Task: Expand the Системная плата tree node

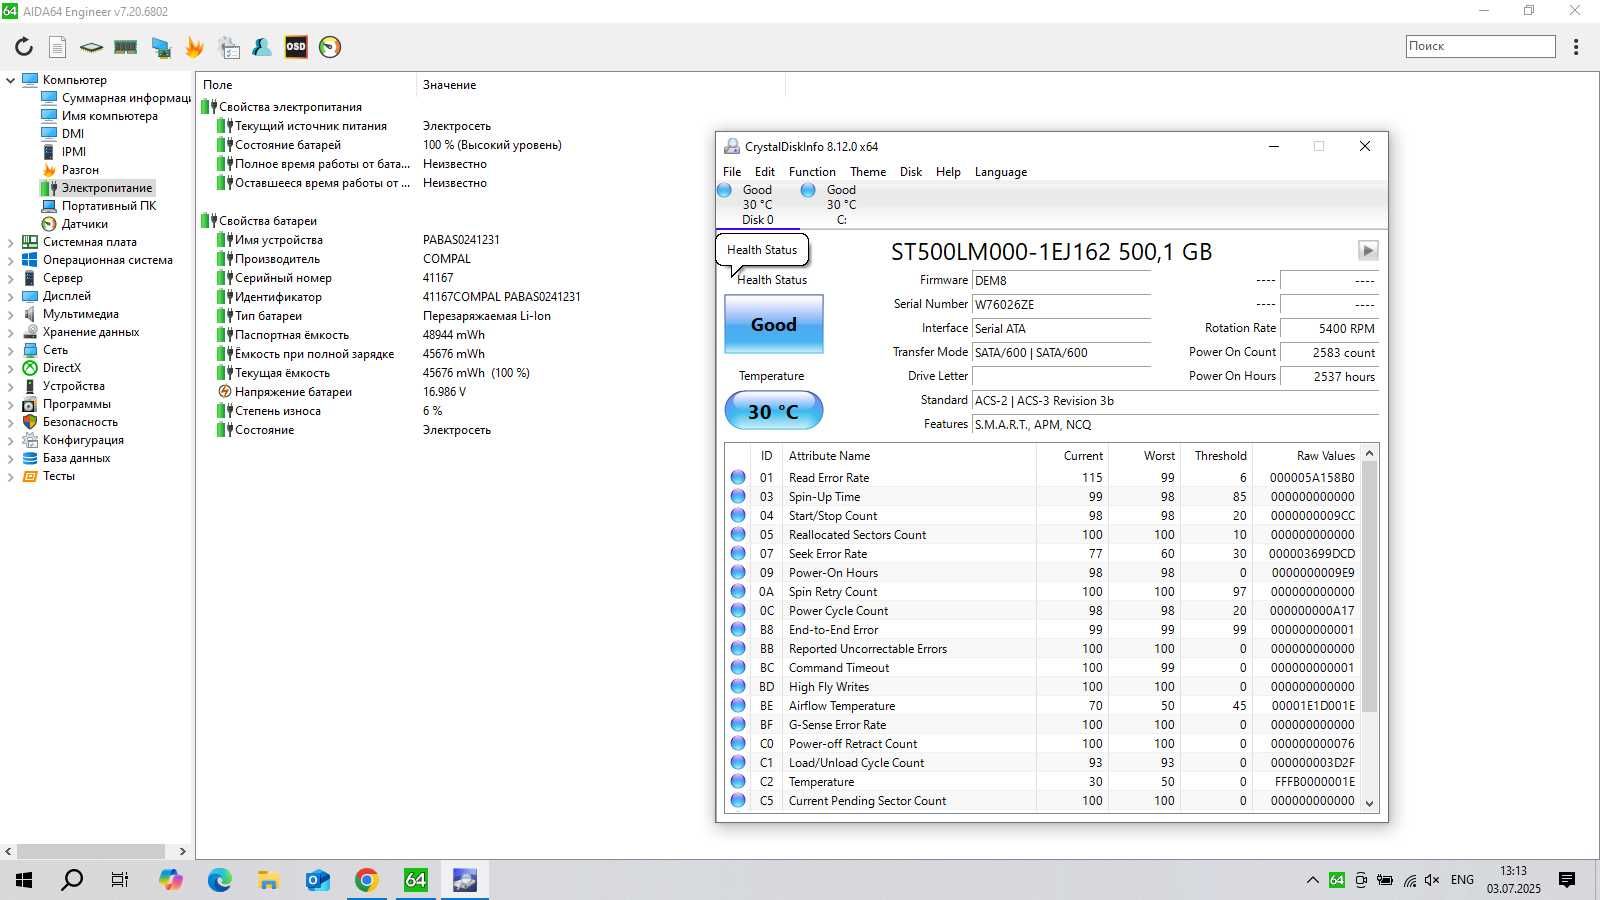Action: point(10,242)
